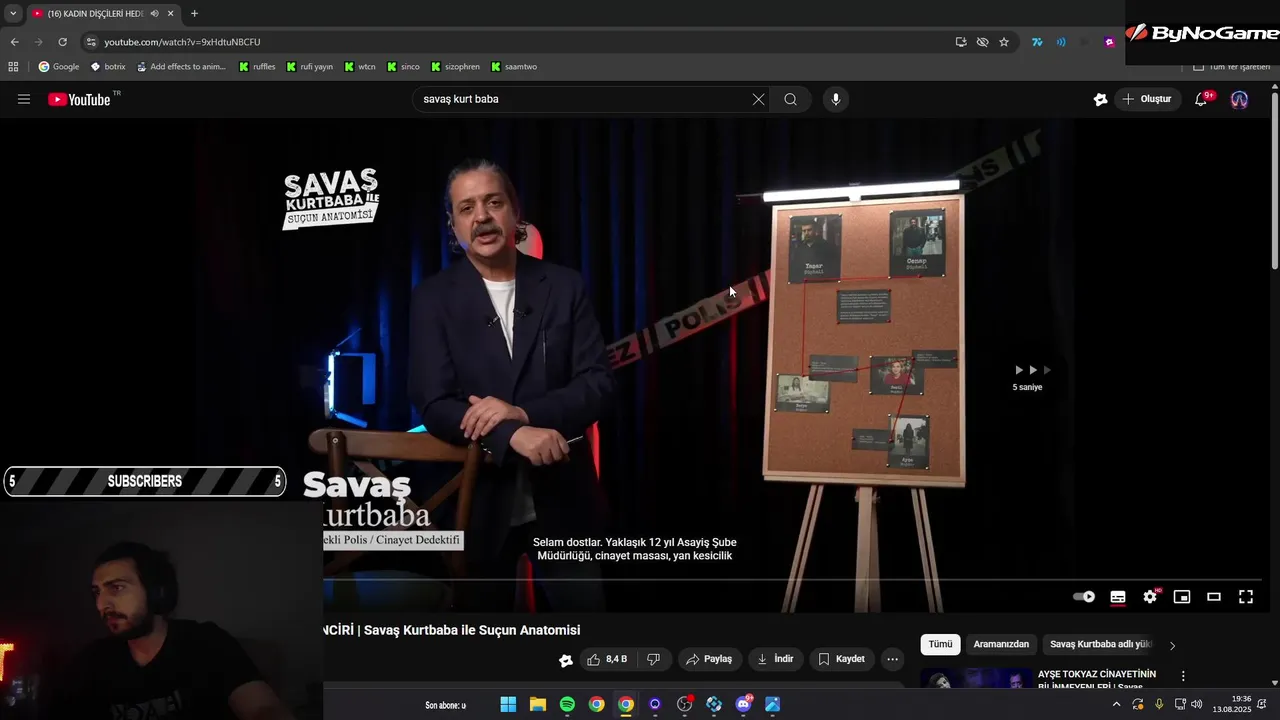Open the rufi yayın bookmark
This screenshot has height=720, width=1280.
pos(310,67)
